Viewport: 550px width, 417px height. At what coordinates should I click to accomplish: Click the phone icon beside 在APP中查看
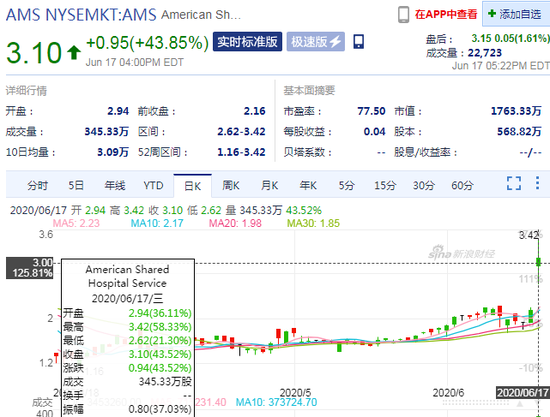click(403, 15)
